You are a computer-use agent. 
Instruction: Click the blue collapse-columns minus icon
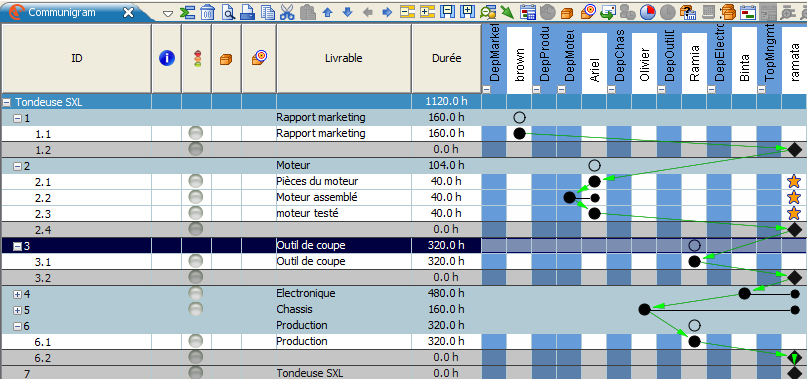tap(447, 11)
